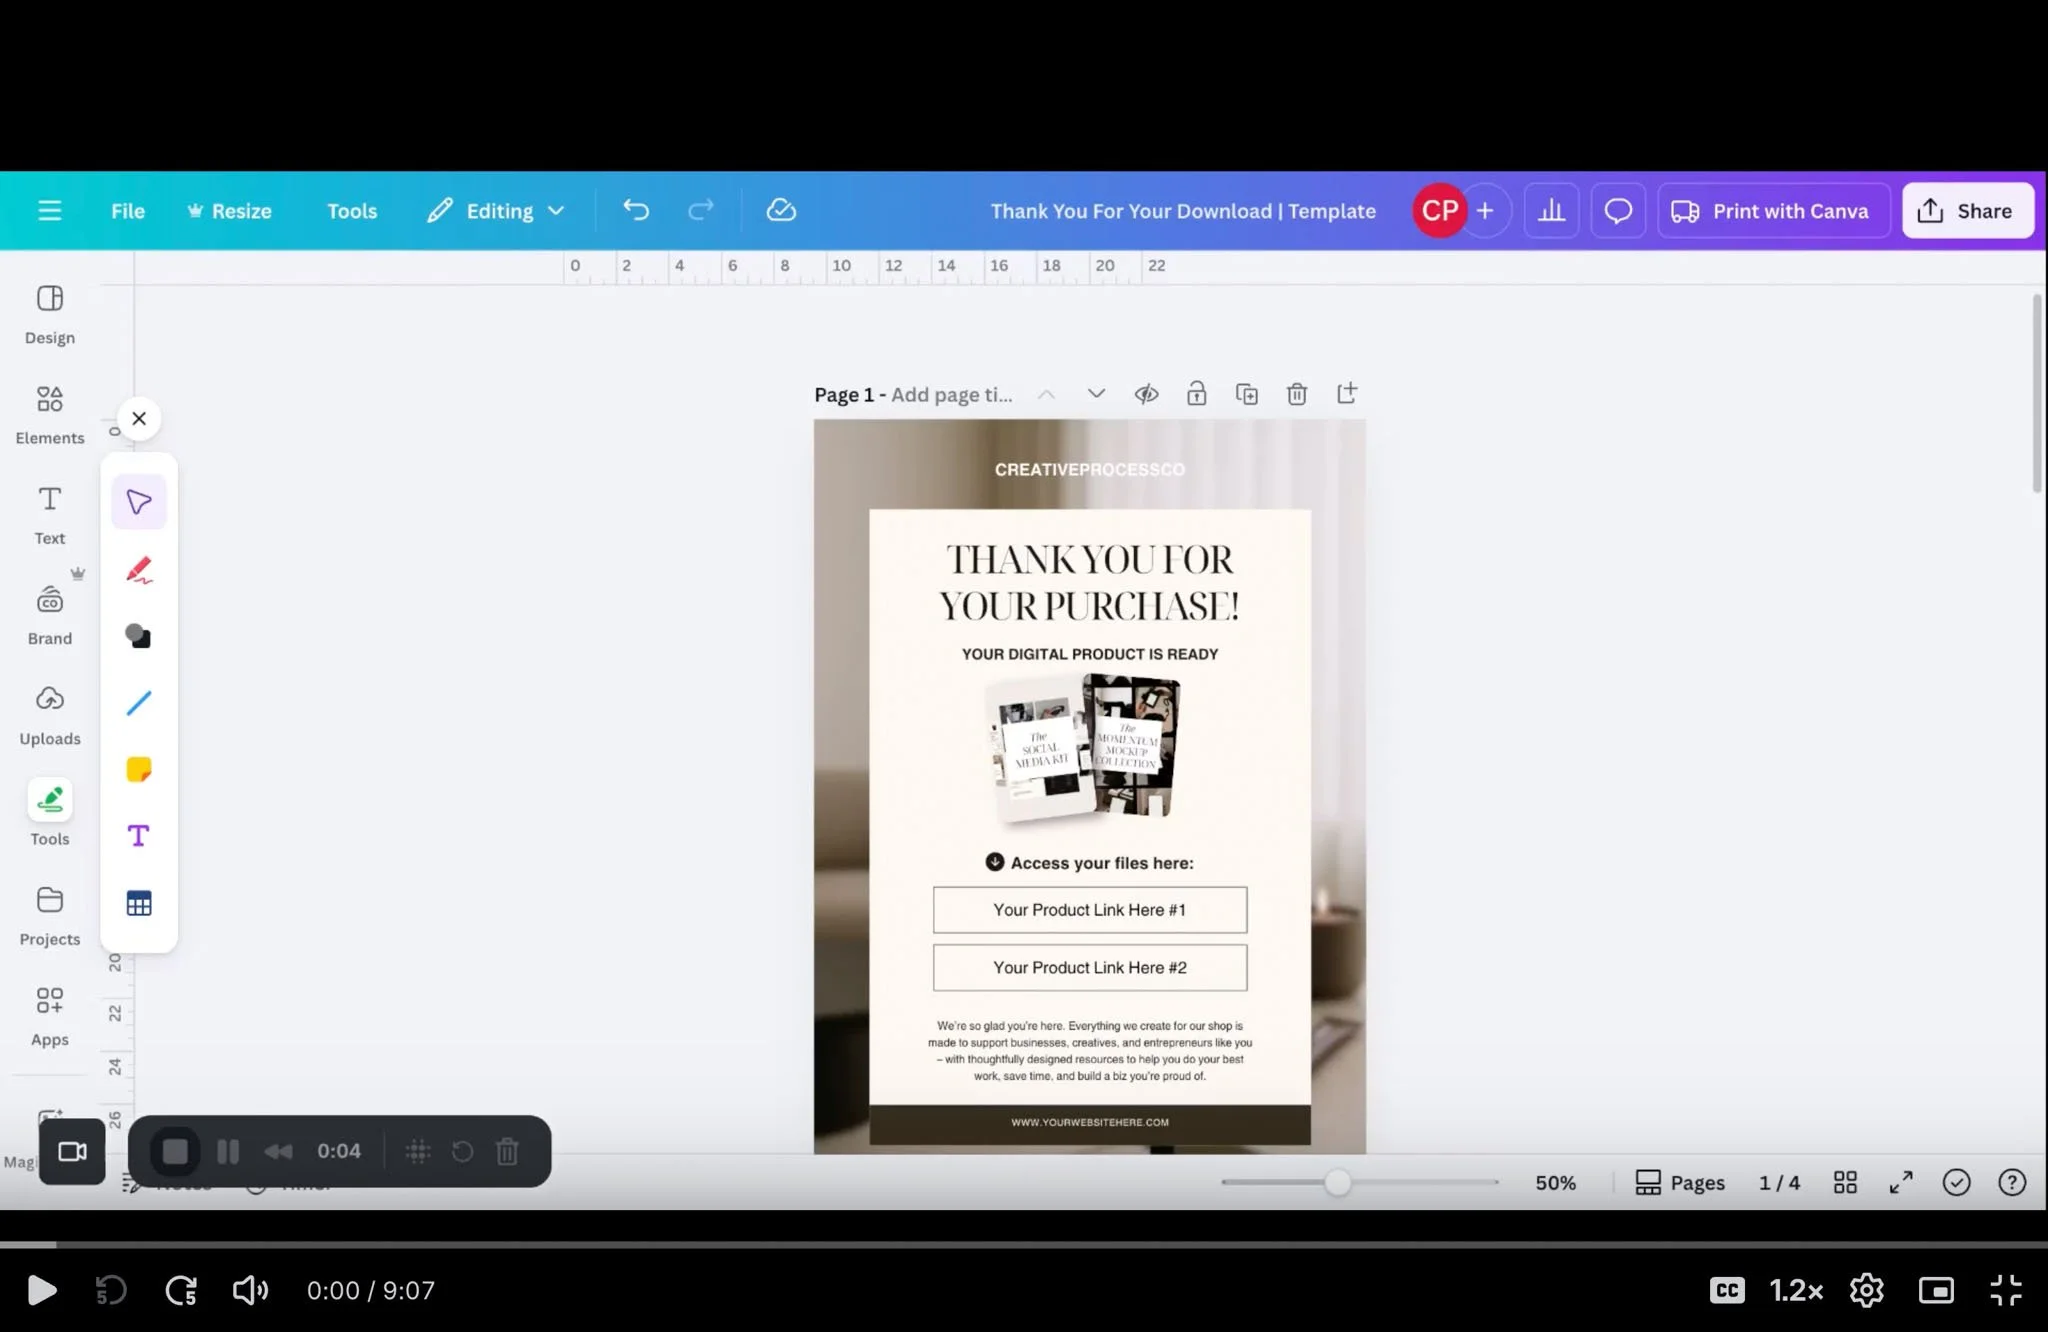Open the comments speech bubble

(1618, 211)
